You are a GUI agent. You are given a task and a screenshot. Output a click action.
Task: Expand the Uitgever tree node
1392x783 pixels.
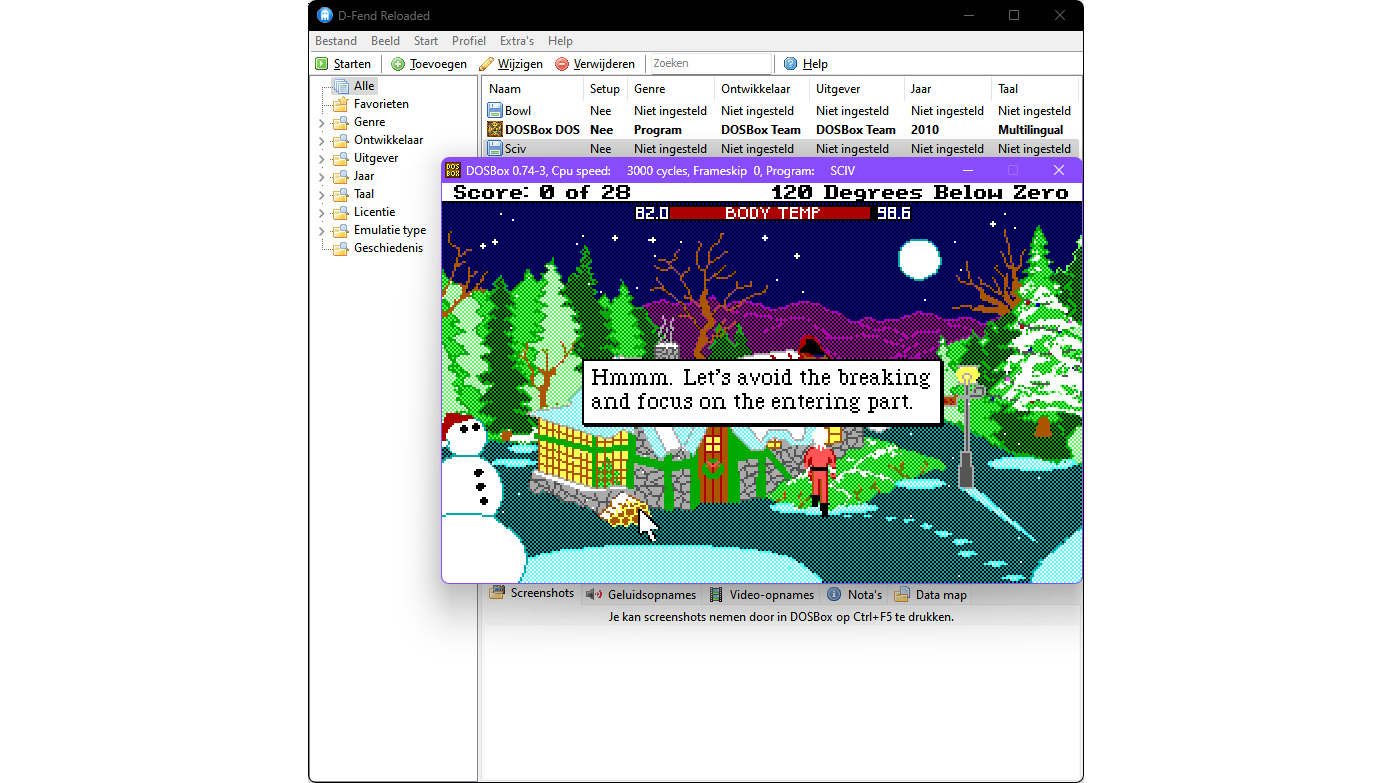322,159
